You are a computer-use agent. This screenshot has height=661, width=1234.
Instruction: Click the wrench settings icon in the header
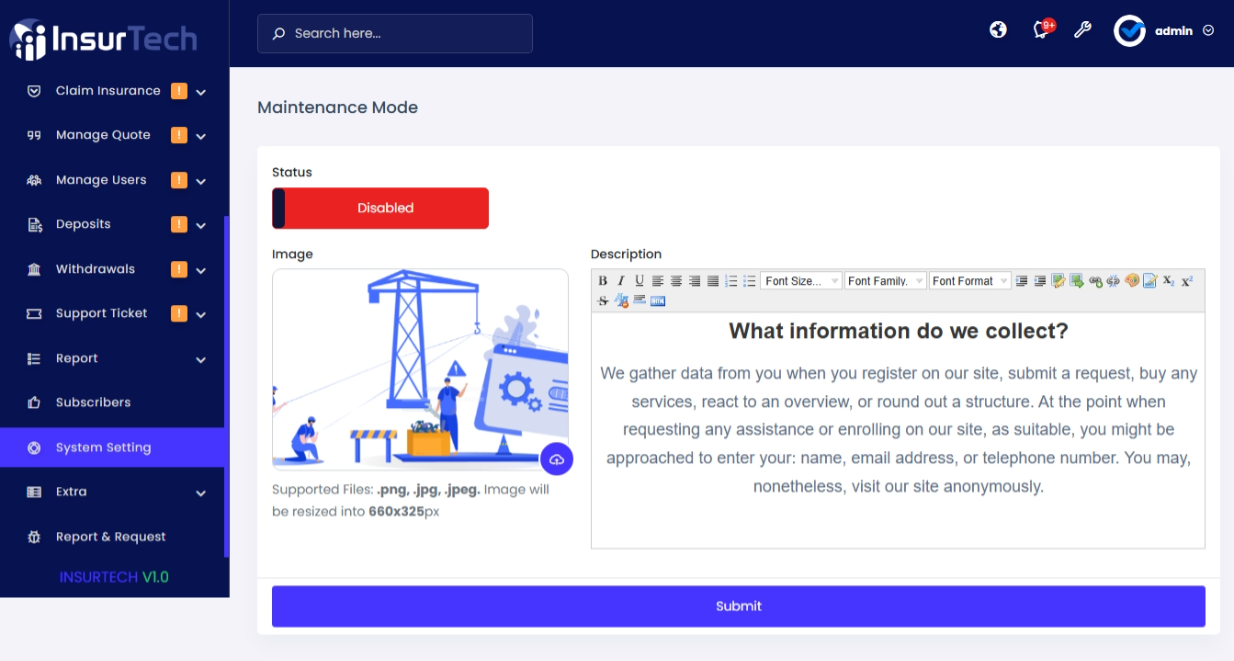click(1082, 30)
